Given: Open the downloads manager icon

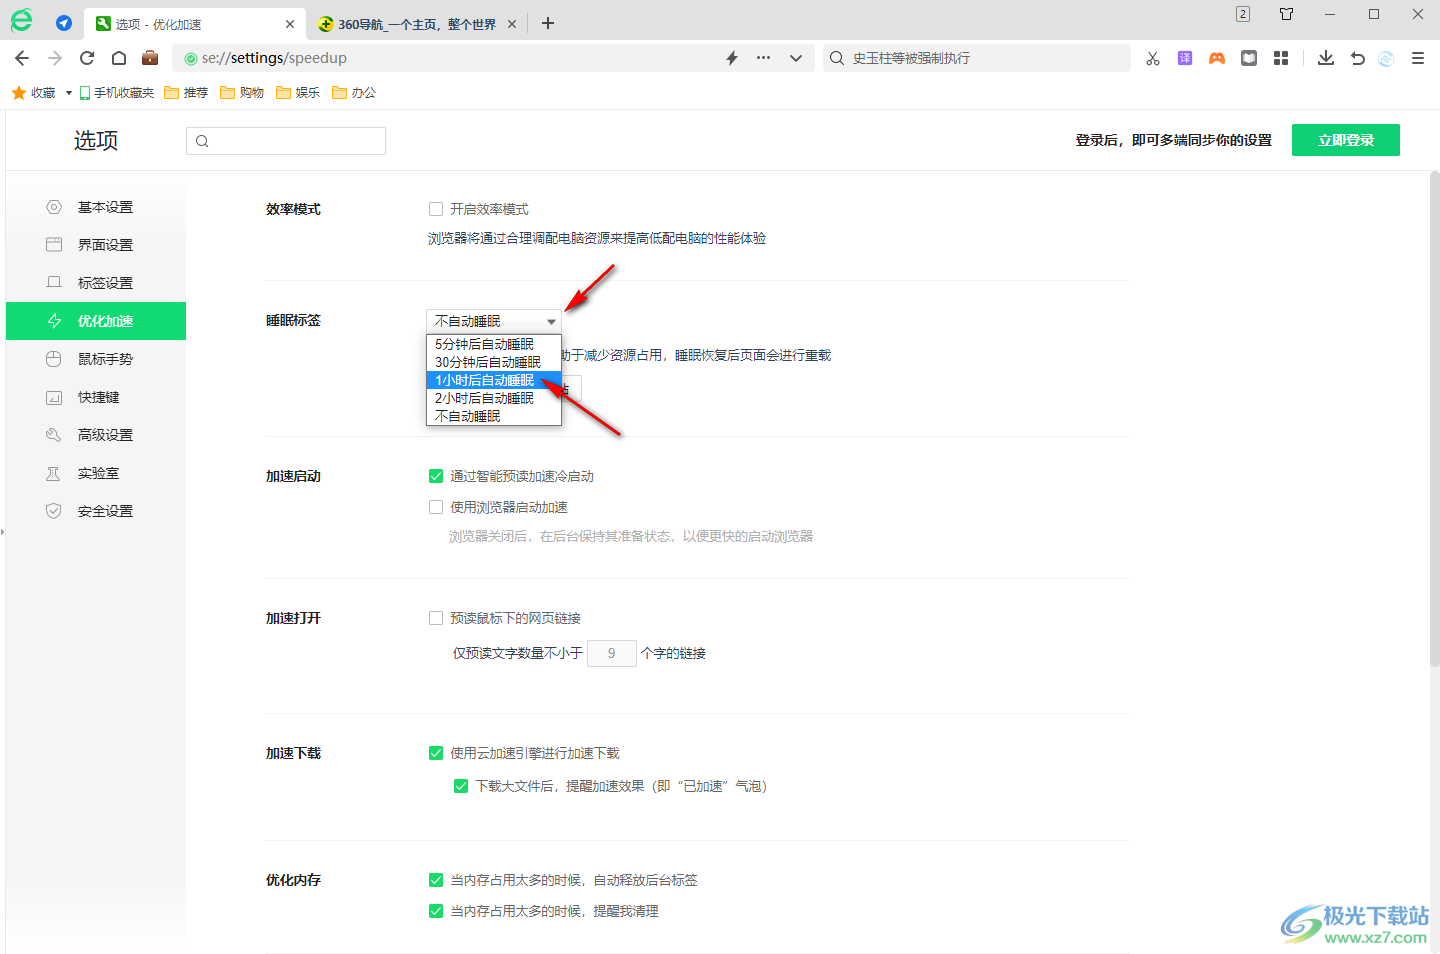Looking at the screenshot, I should (1326, 58).
